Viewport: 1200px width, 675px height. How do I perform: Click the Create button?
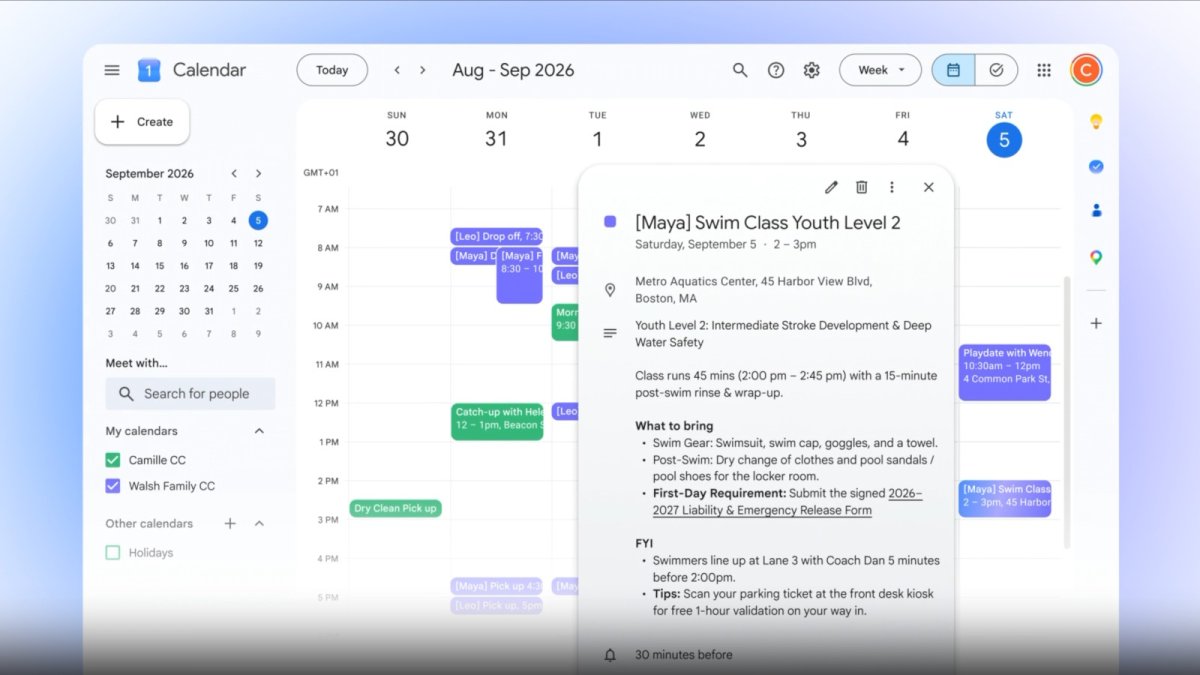(x=142, y=122)
